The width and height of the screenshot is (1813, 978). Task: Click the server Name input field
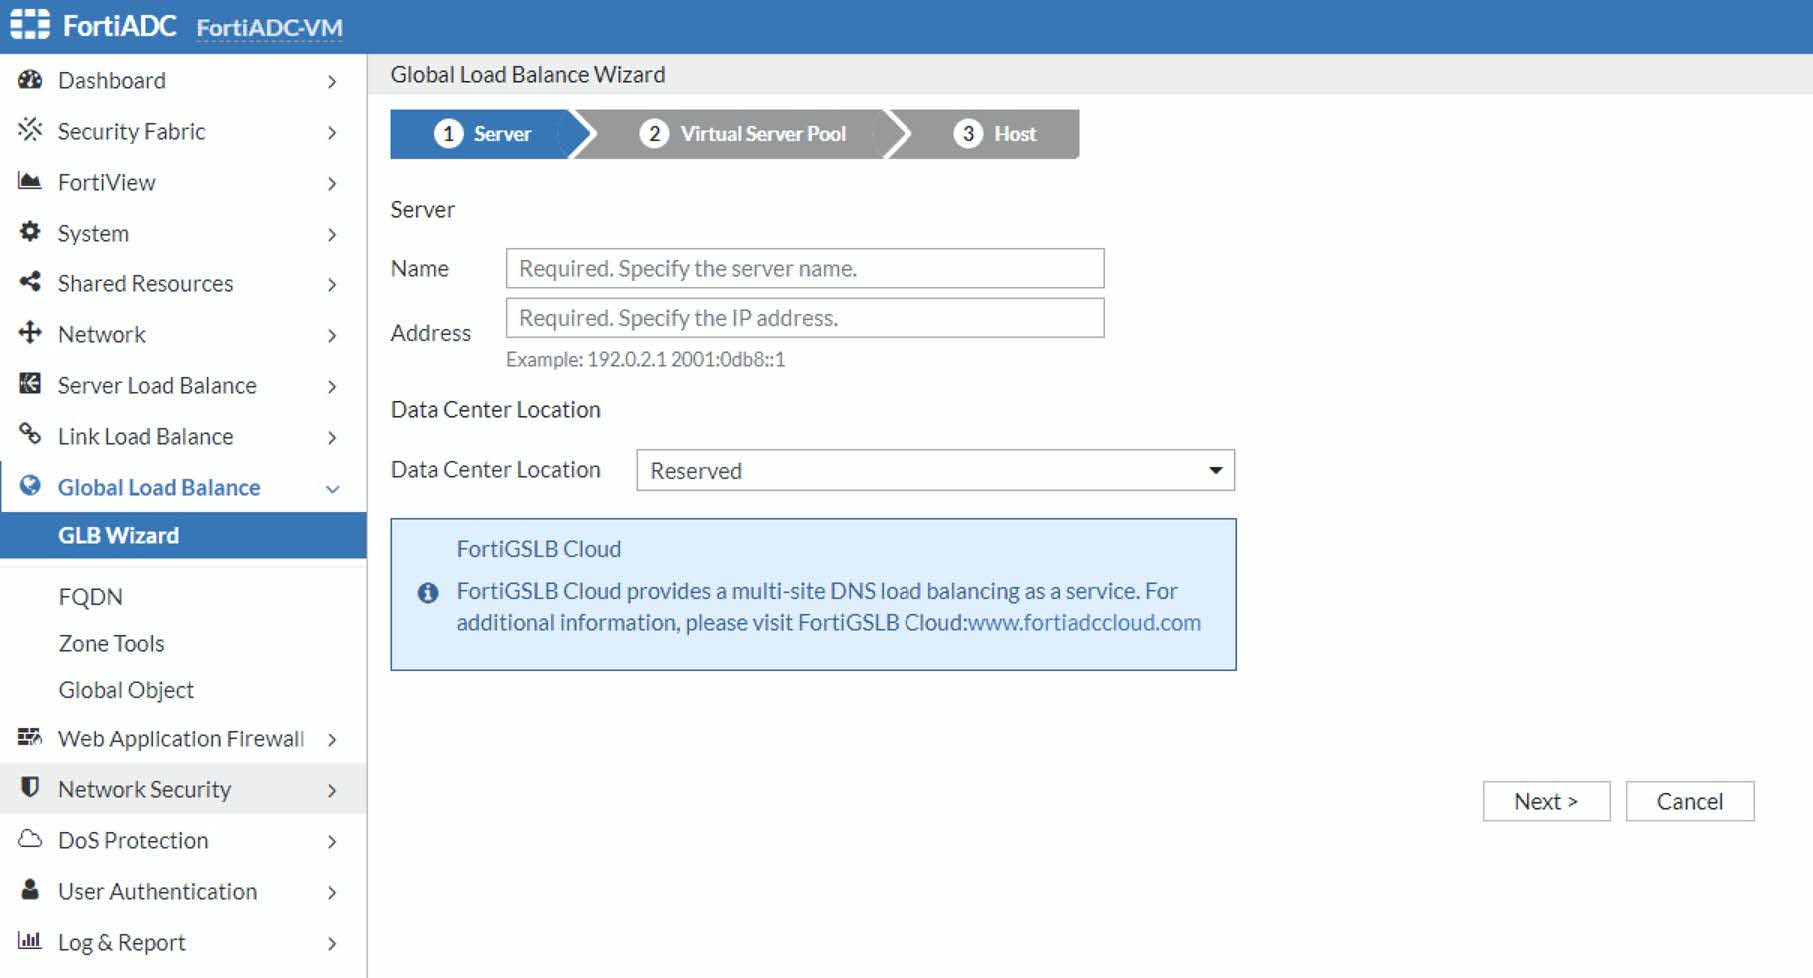pos(804,268)
